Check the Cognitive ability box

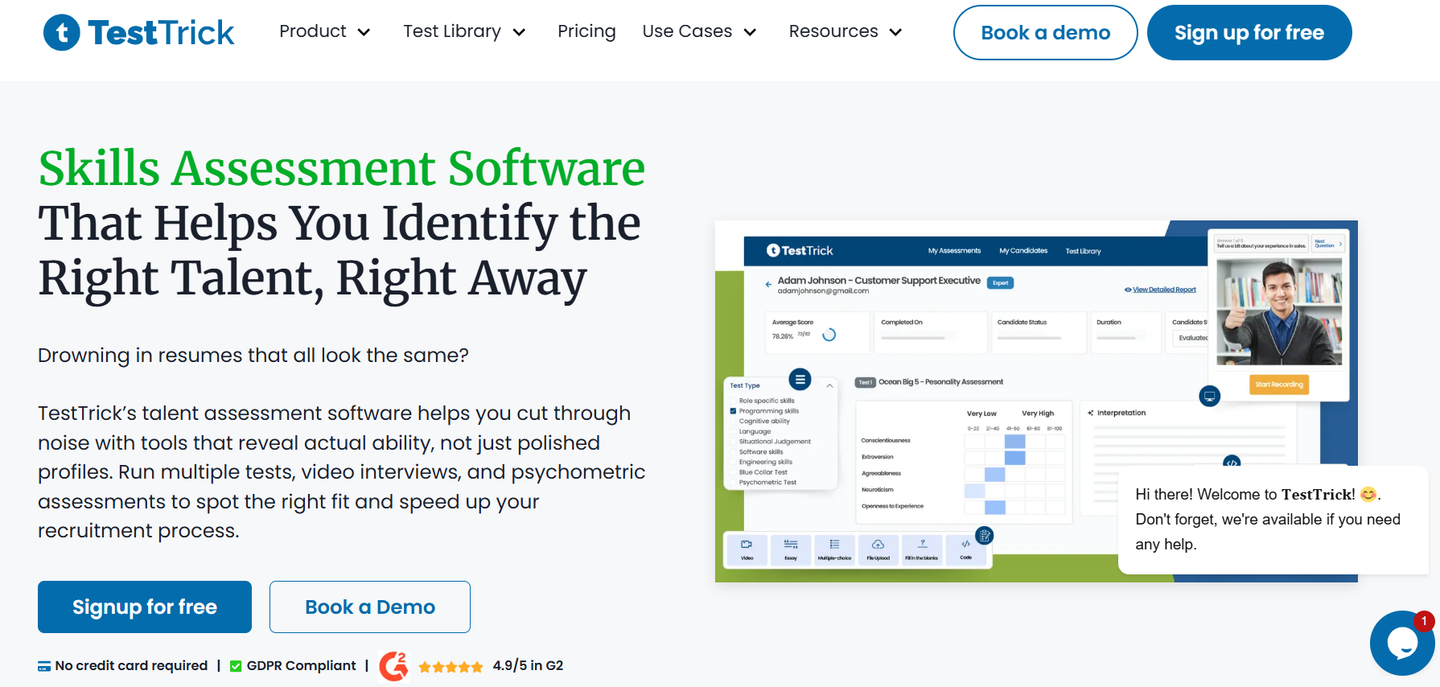pos(733,421)
